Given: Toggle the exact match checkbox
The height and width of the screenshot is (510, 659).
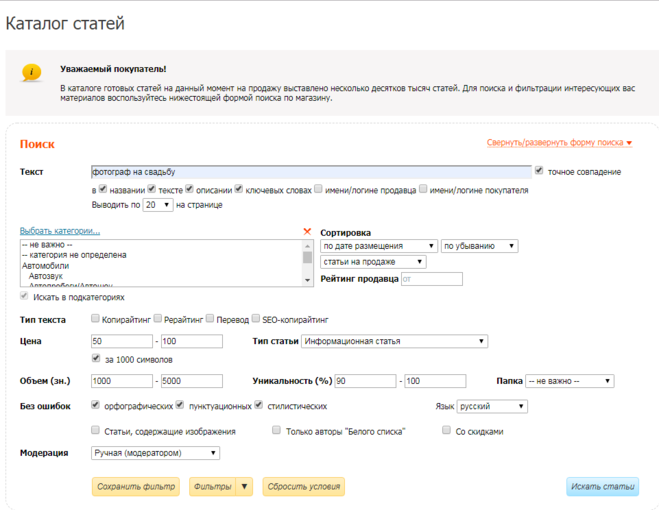Looking at the screenshot, I should pos(540,171).
